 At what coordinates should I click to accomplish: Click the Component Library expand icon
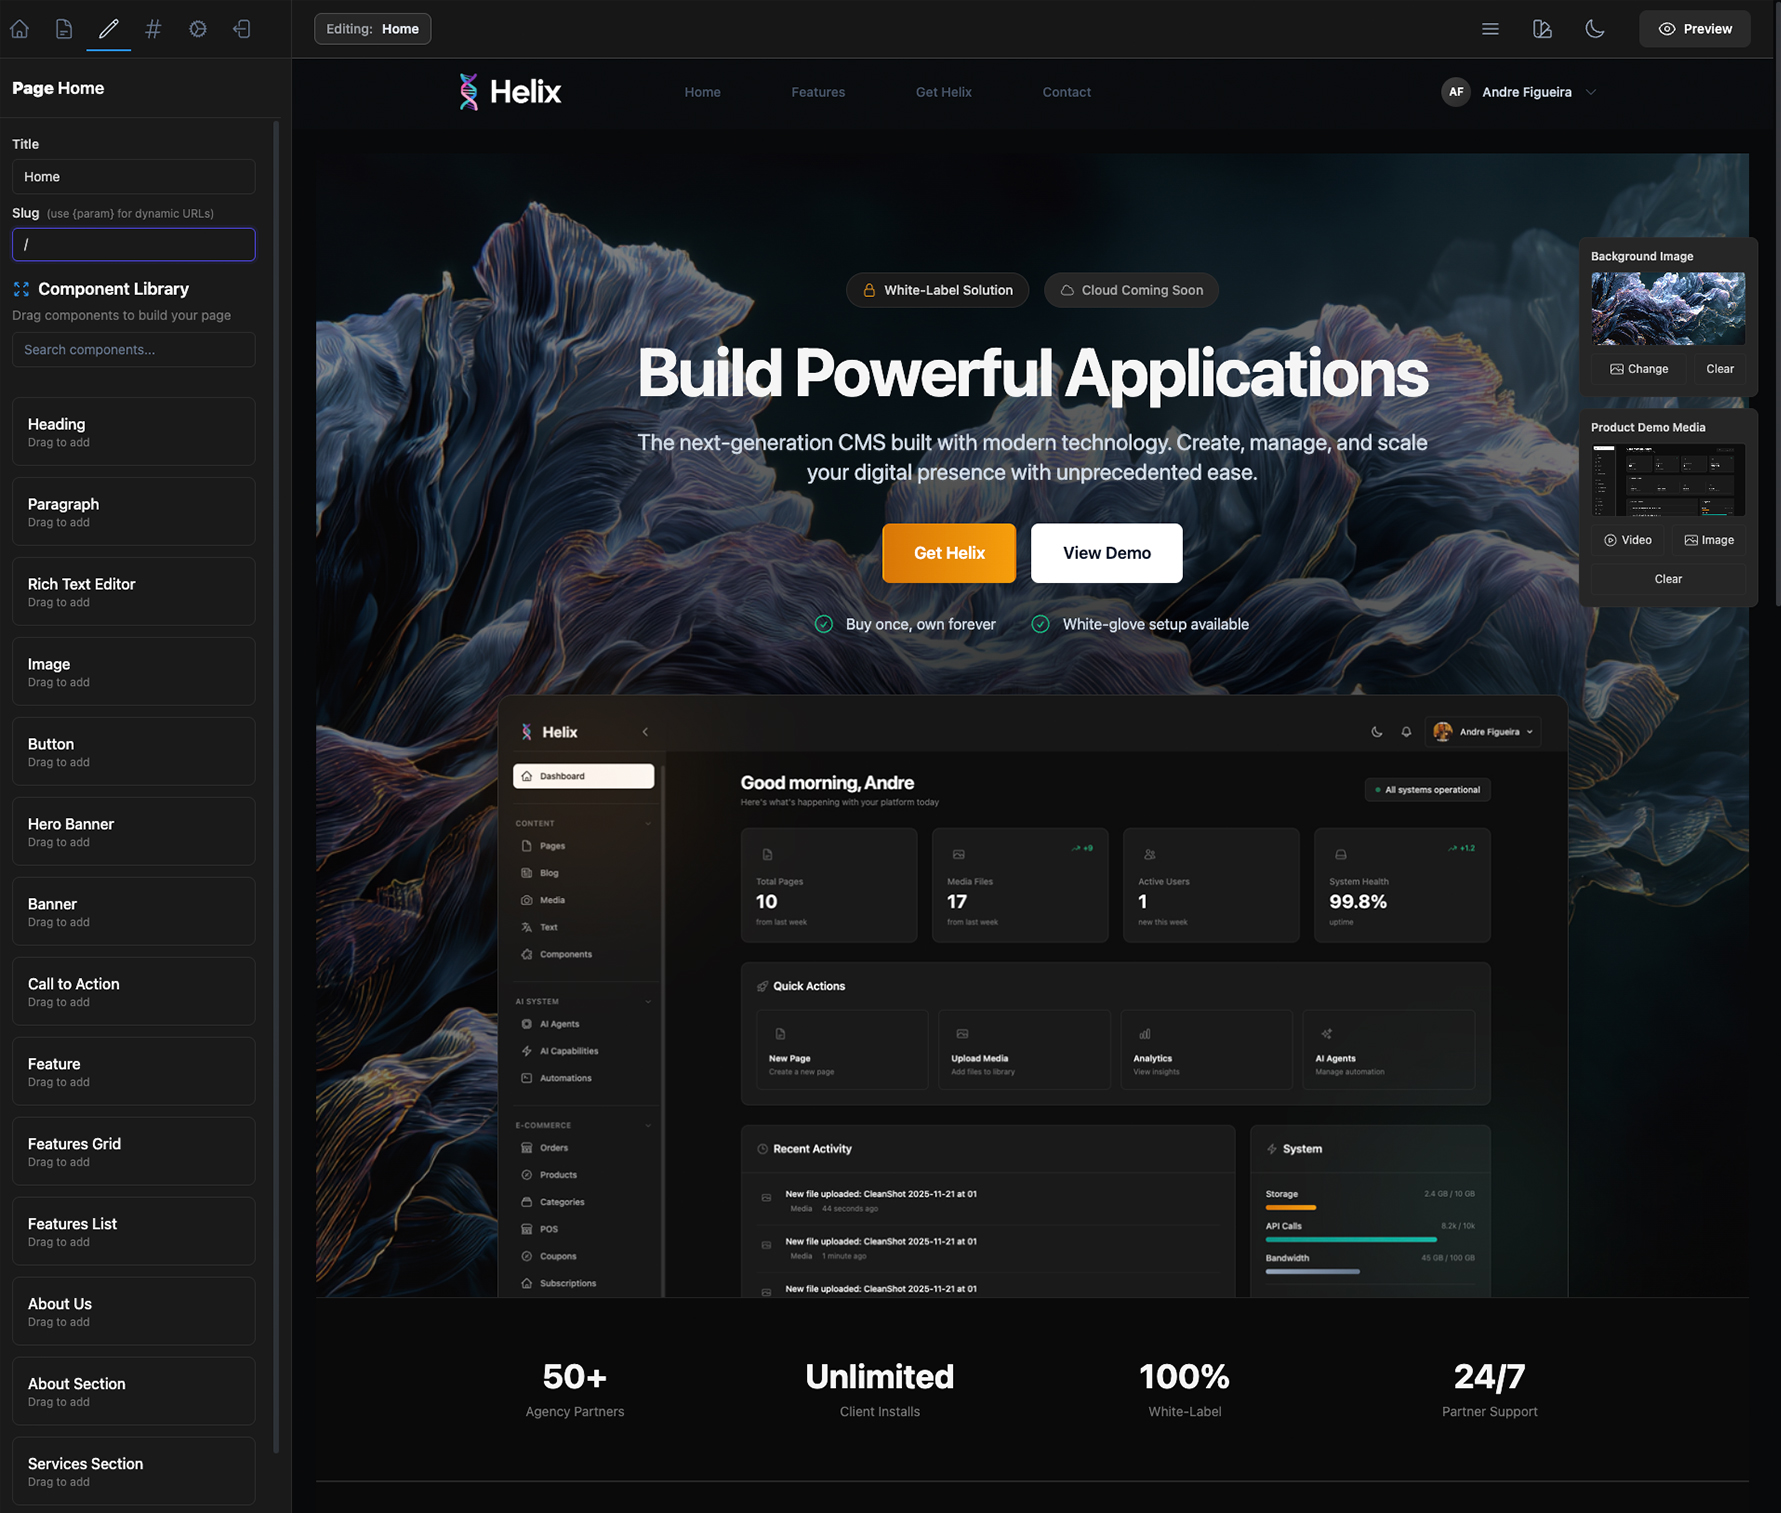coord(21,289)
